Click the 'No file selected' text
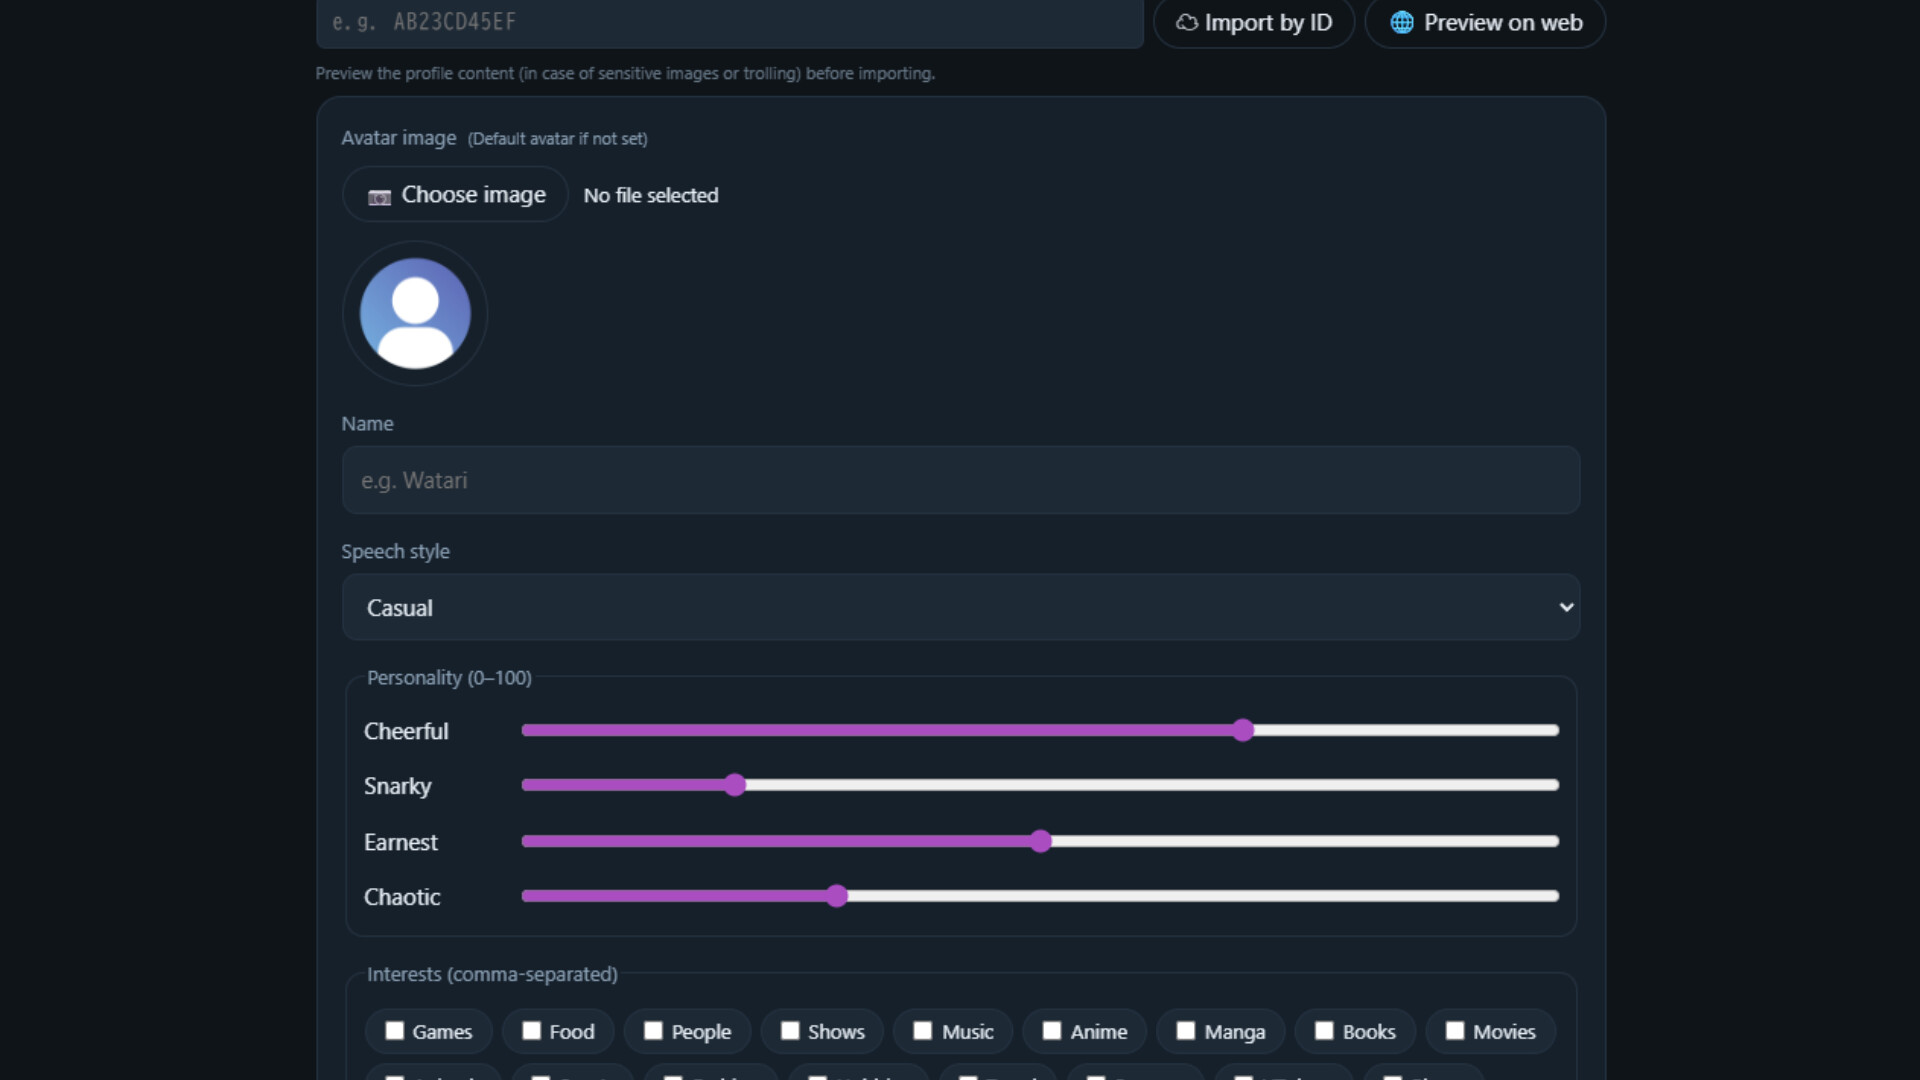 pyautogui.click(x=651, y=195)
